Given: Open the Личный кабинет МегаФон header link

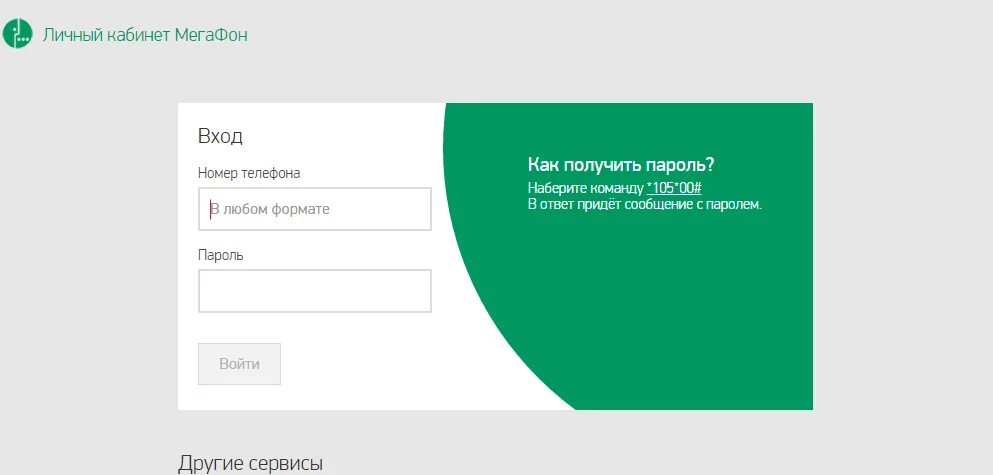Looking at the screenshot, I should [145, 35].
